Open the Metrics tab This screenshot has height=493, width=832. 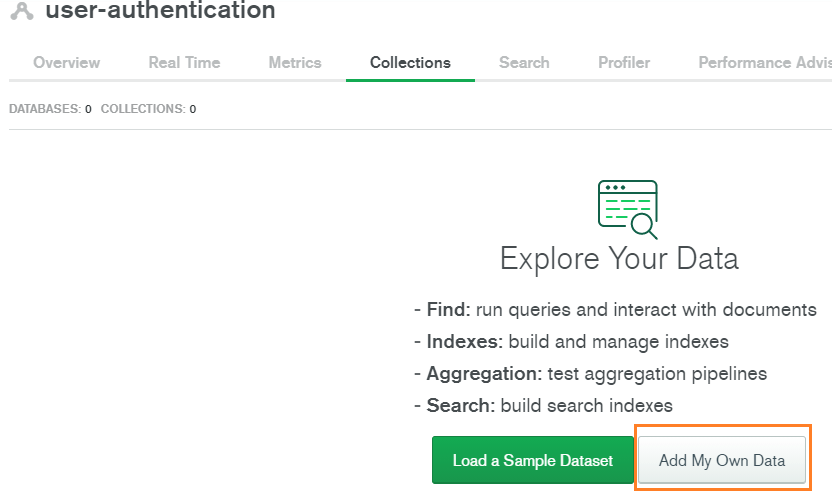click(x=295, y=62)
